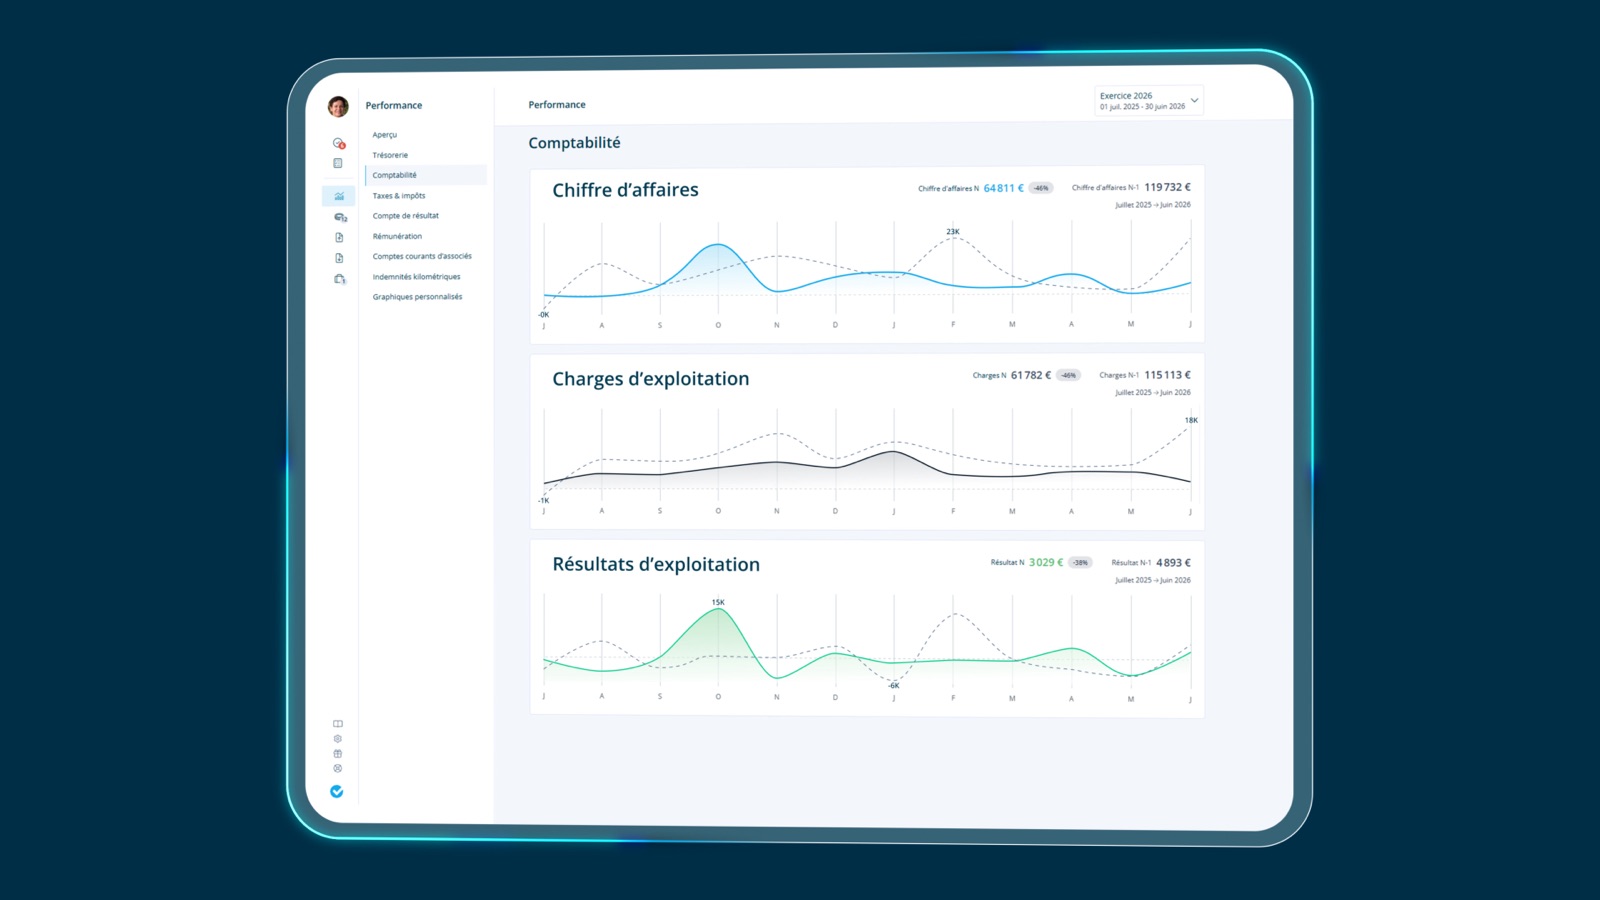
Task: Click the 18K peak label on charges chart
Action: pos(1191,420)
